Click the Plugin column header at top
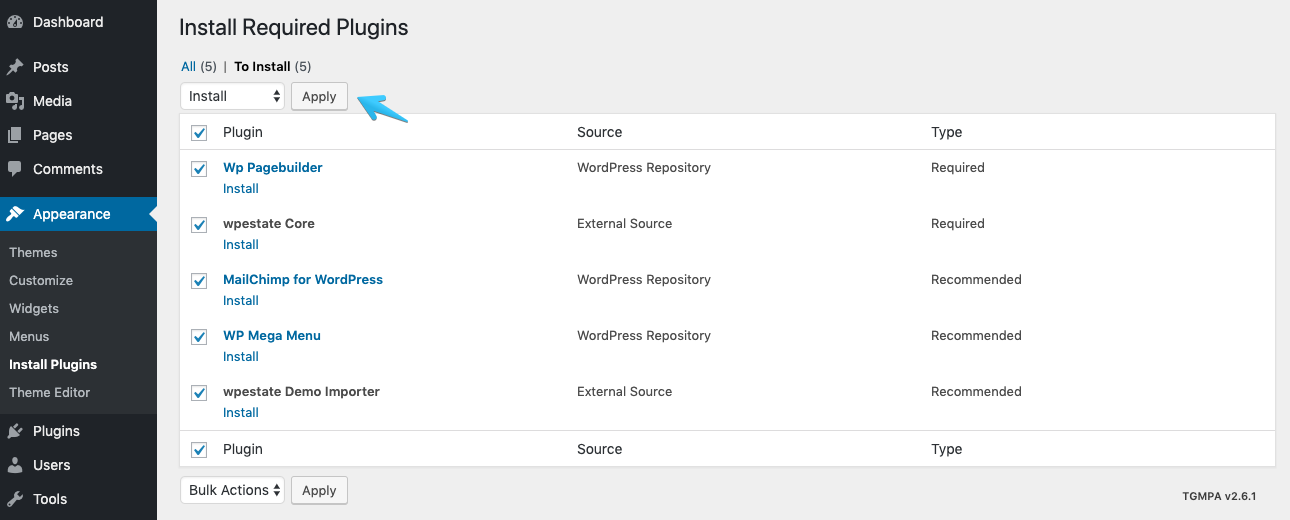The image size is (1290, 520). pos(243,132)
